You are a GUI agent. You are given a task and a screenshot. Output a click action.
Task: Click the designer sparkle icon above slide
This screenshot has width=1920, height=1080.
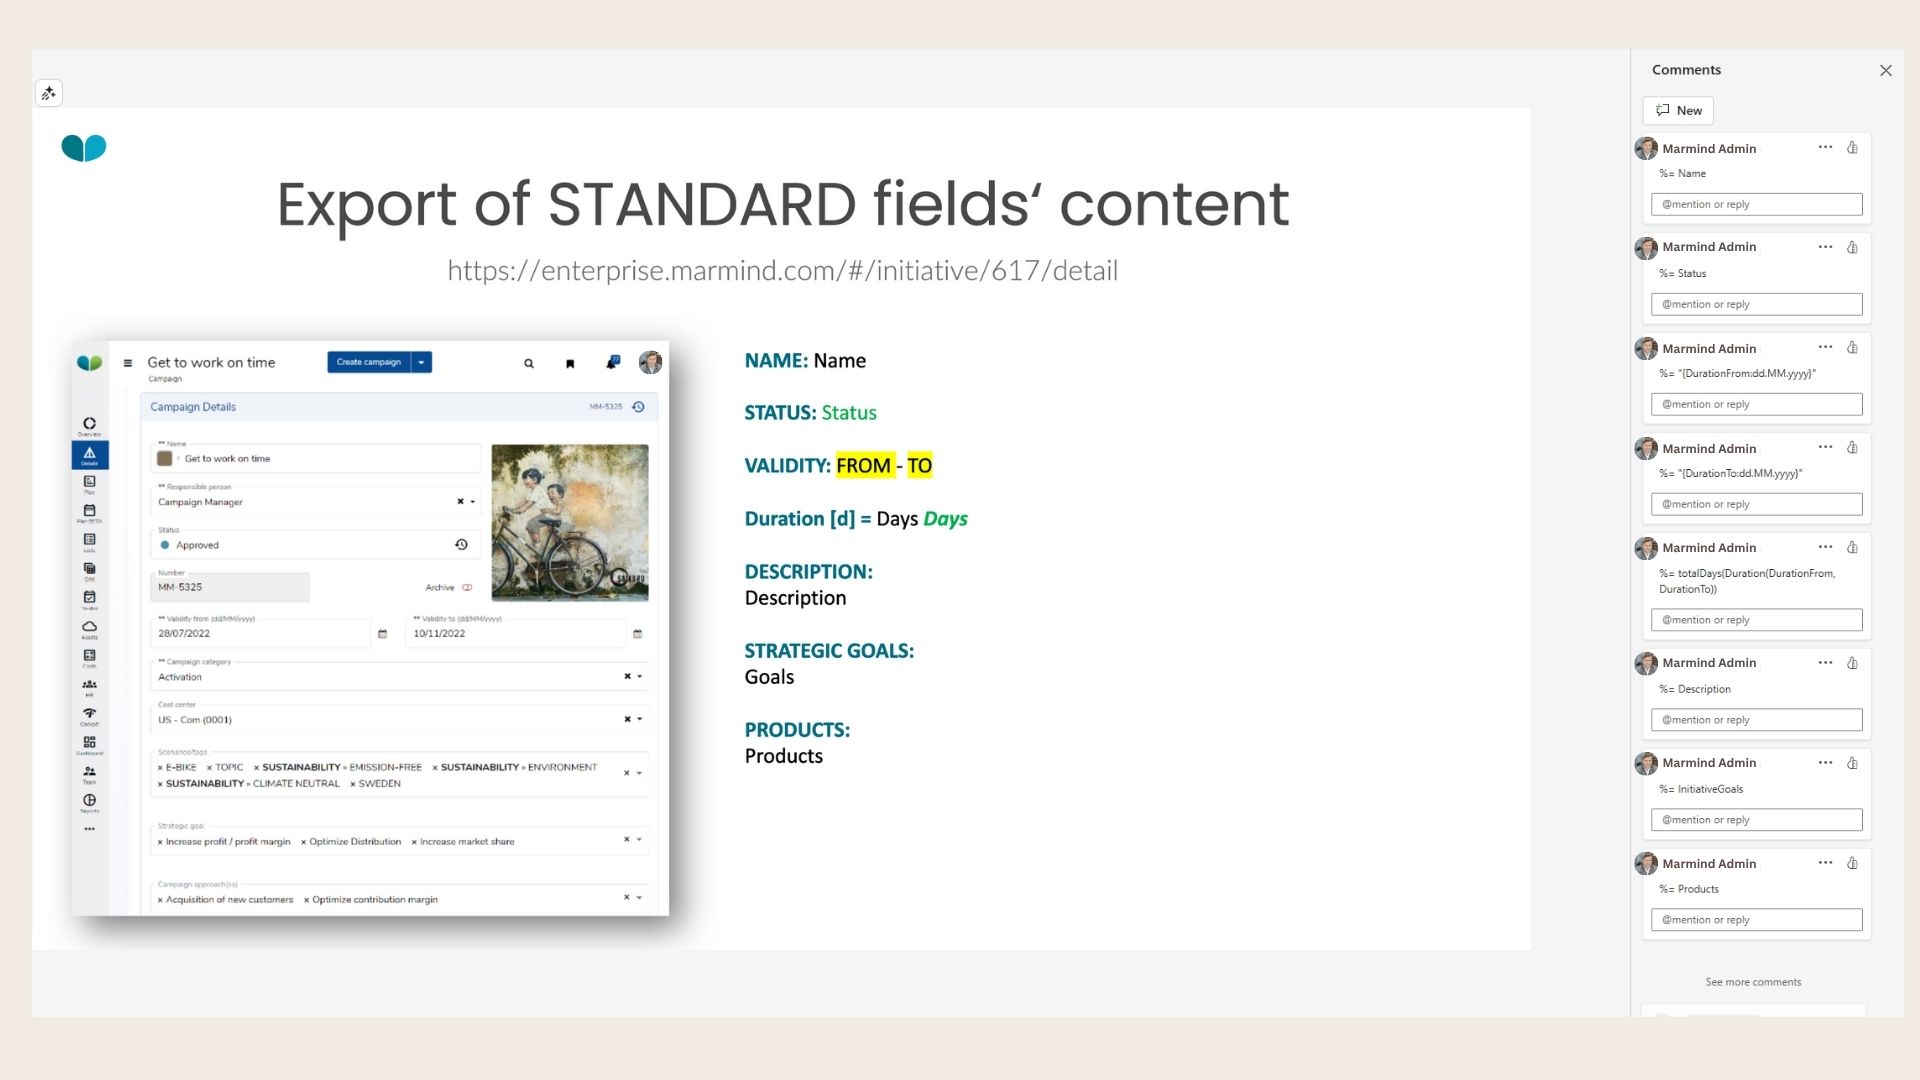pyautogui.click(x=48, y=93)
